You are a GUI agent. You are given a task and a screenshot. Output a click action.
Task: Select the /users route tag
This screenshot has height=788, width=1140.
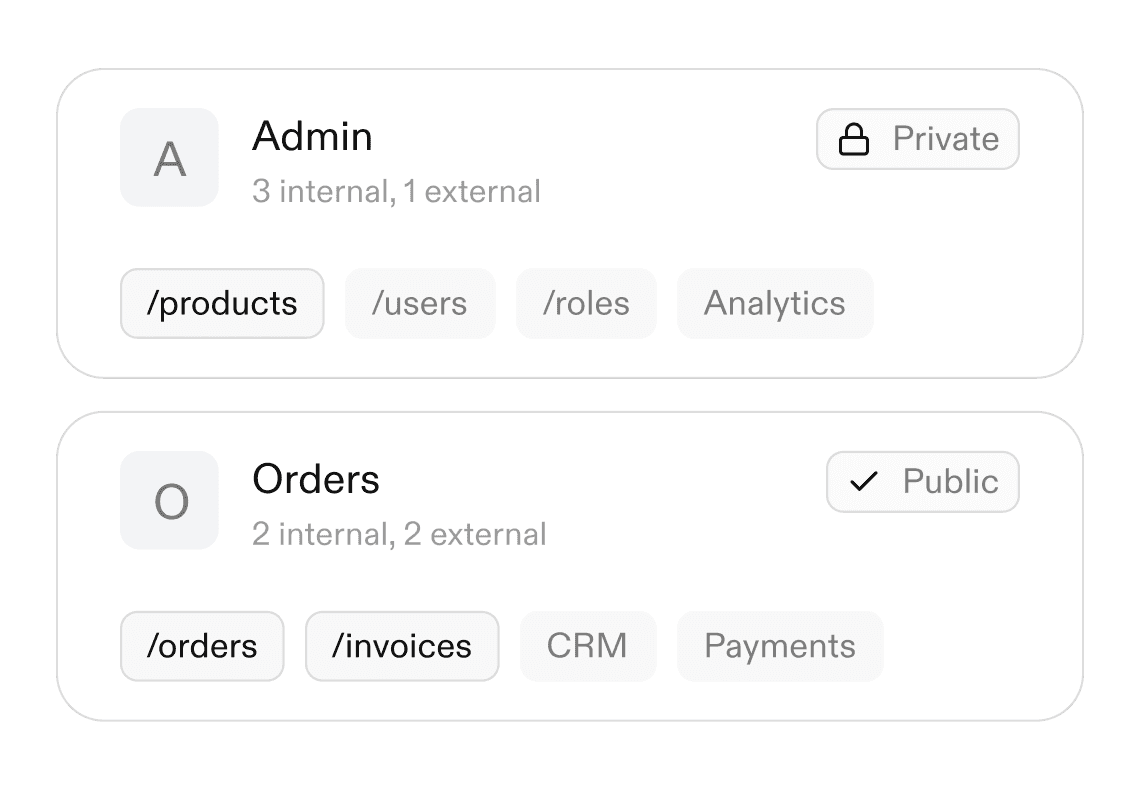(x=420, y=303)
